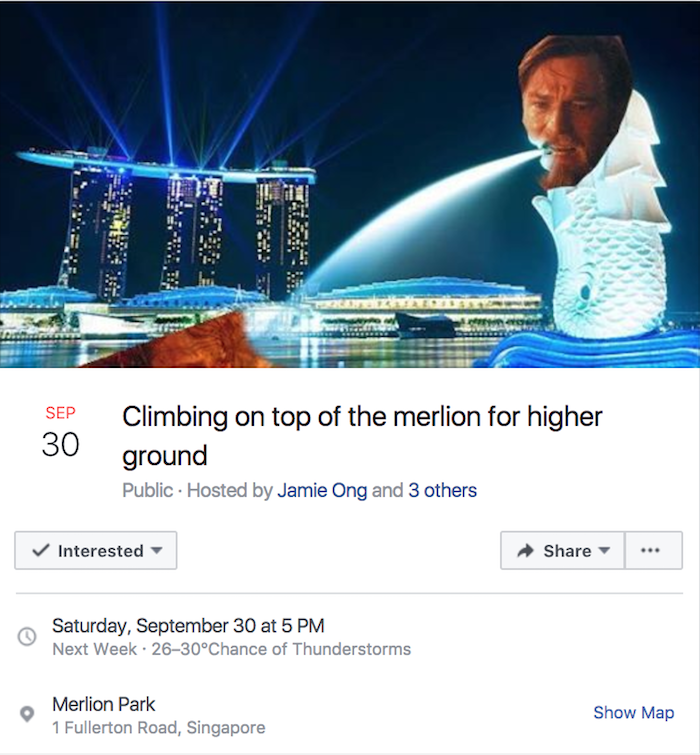Screen dimensions: 700x755
Task: Click the Chance of Thunderstorms forecast text
Action: (x=320, y=649)
